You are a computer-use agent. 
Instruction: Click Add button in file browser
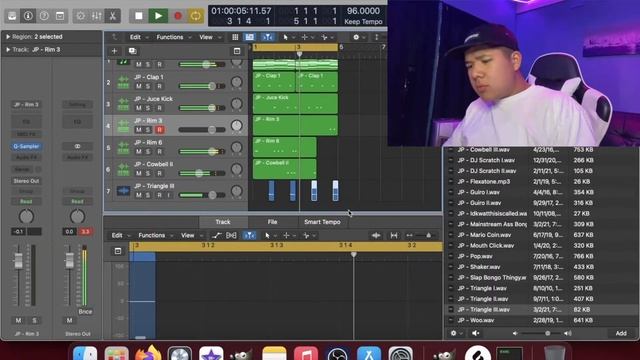coord(621,333)
